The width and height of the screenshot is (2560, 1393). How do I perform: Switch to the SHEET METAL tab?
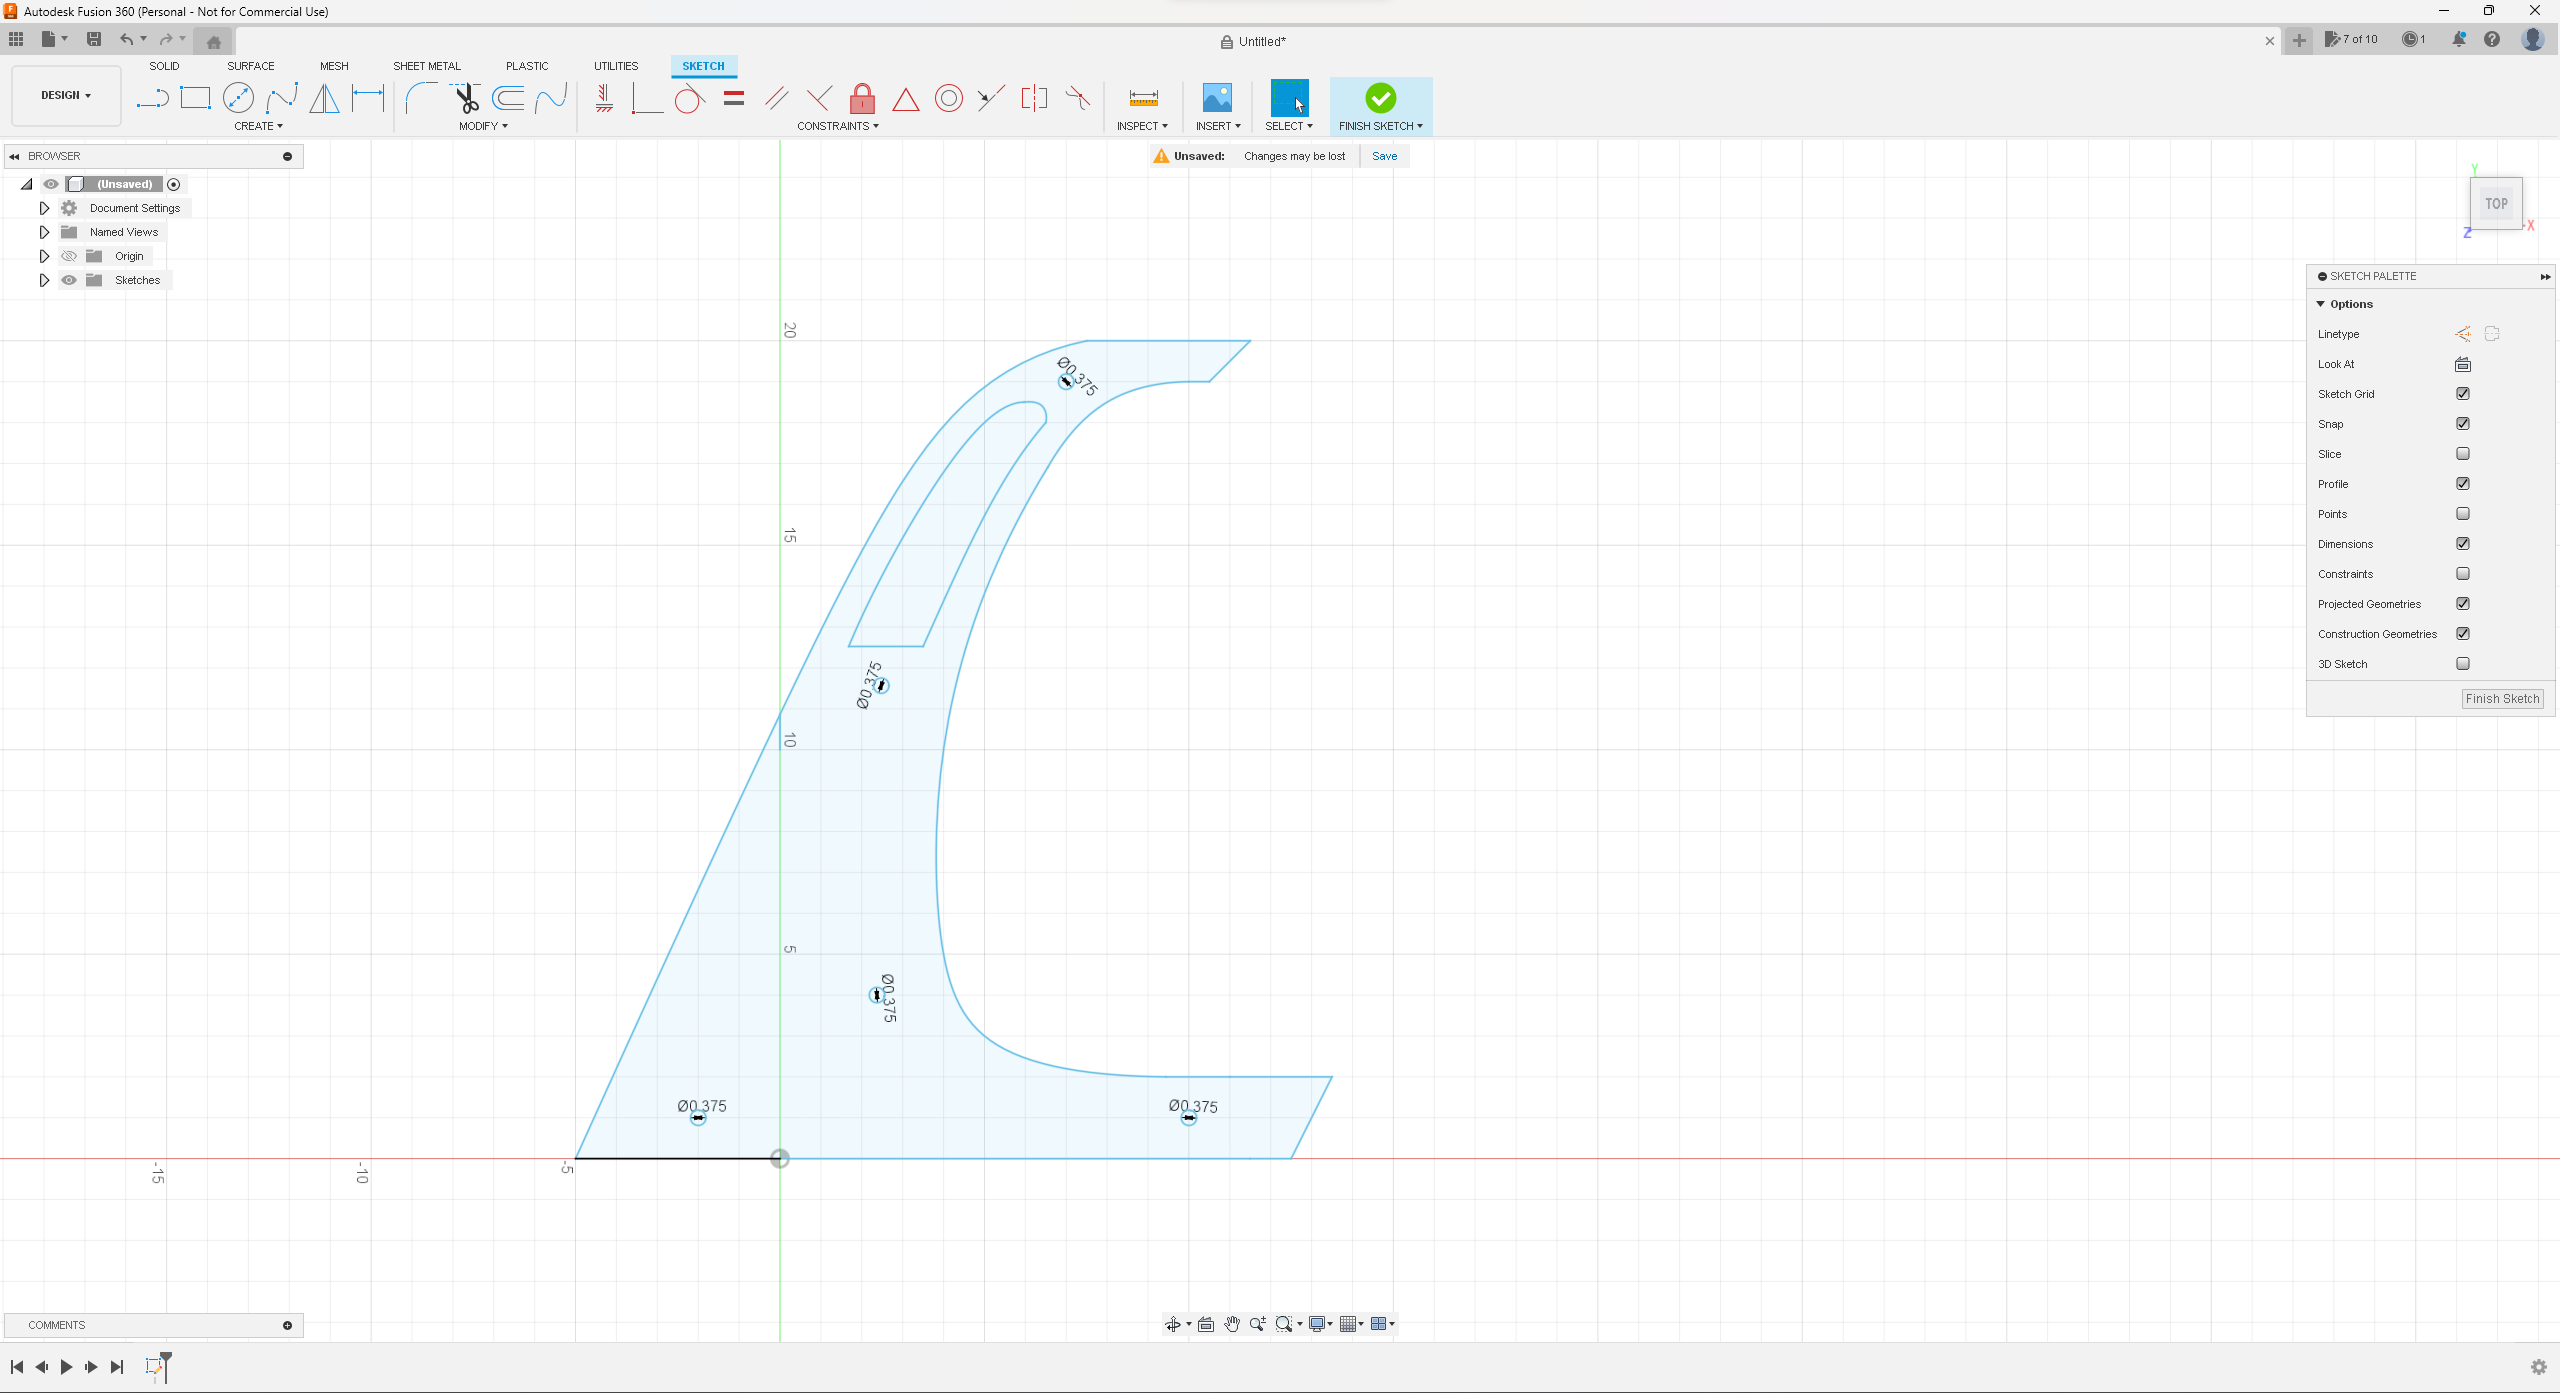click(426, 66)
